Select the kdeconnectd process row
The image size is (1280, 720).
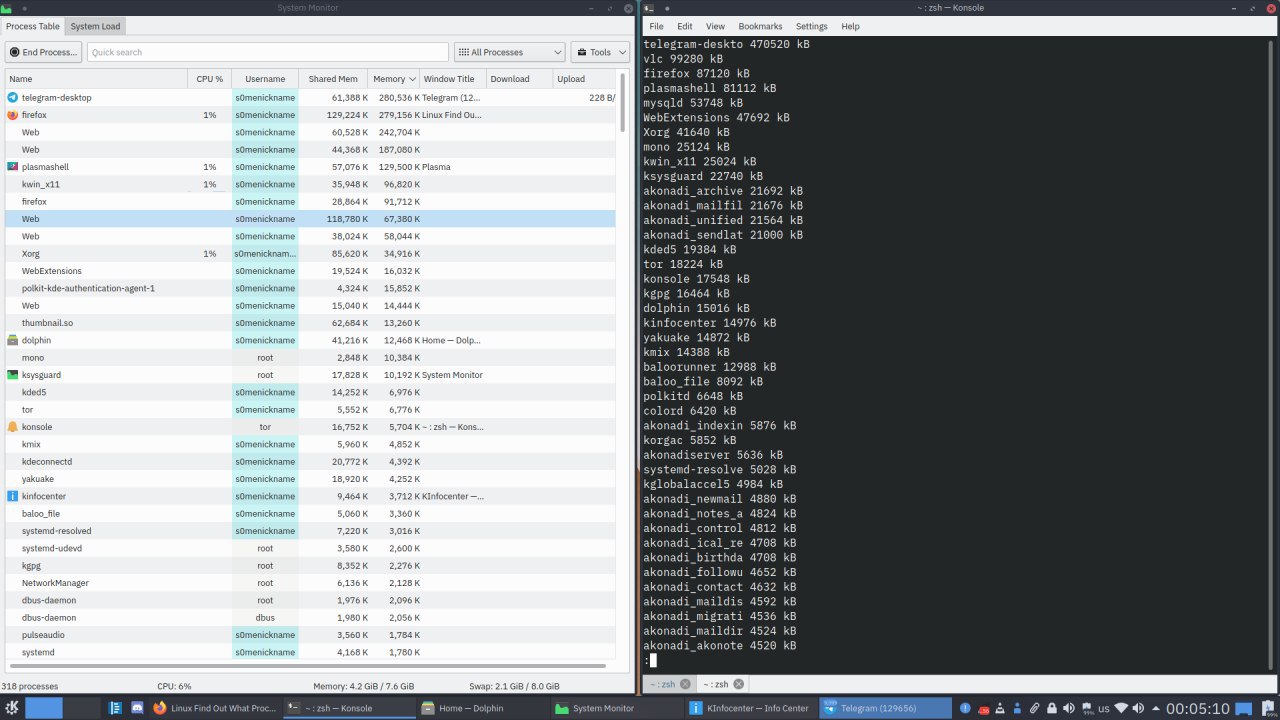(x=310, y=462)
